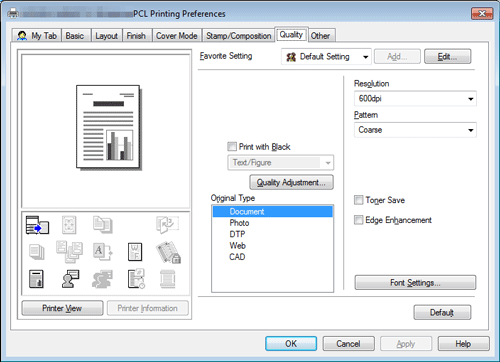The image size is (500, 362).
Task: Open Font Settings... dialog
Action: 415,283
